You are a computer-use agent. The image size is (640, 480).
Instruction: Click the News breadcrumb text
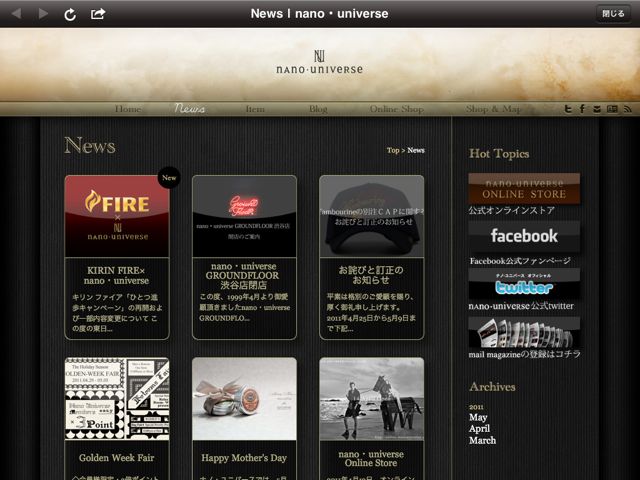416,150
